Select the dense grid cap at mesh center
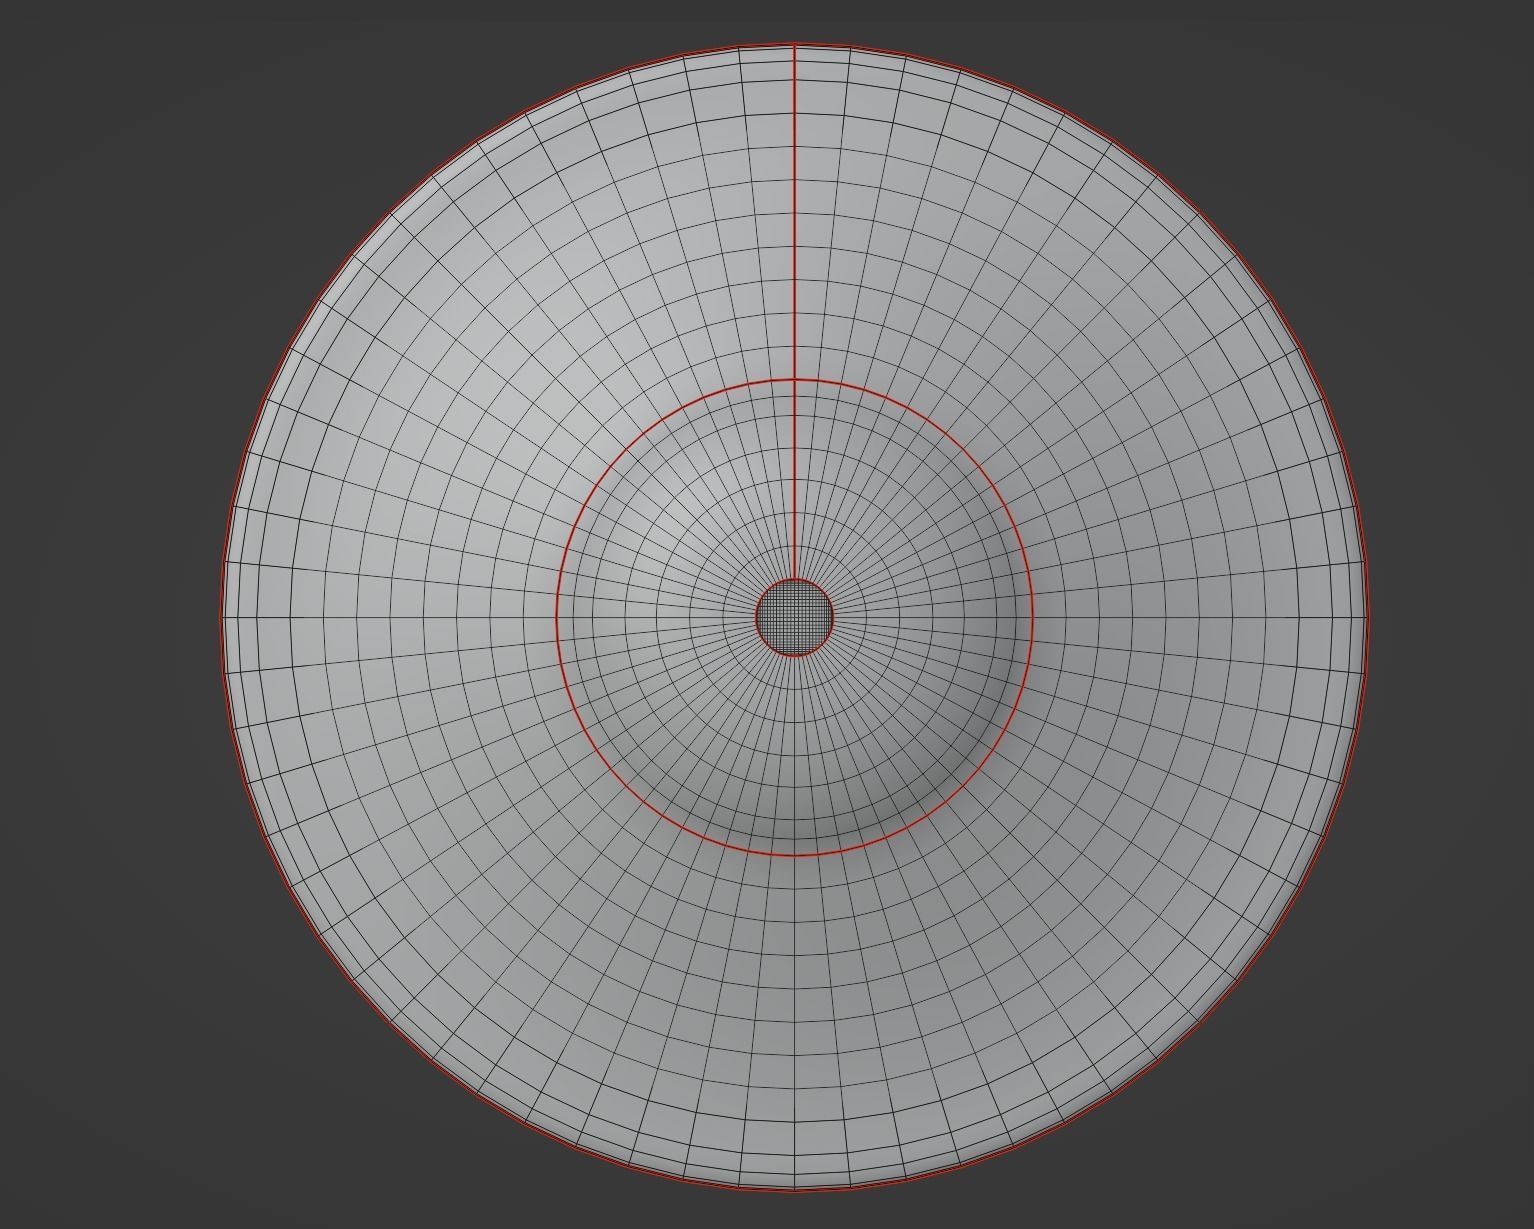 tap(794, 618)
